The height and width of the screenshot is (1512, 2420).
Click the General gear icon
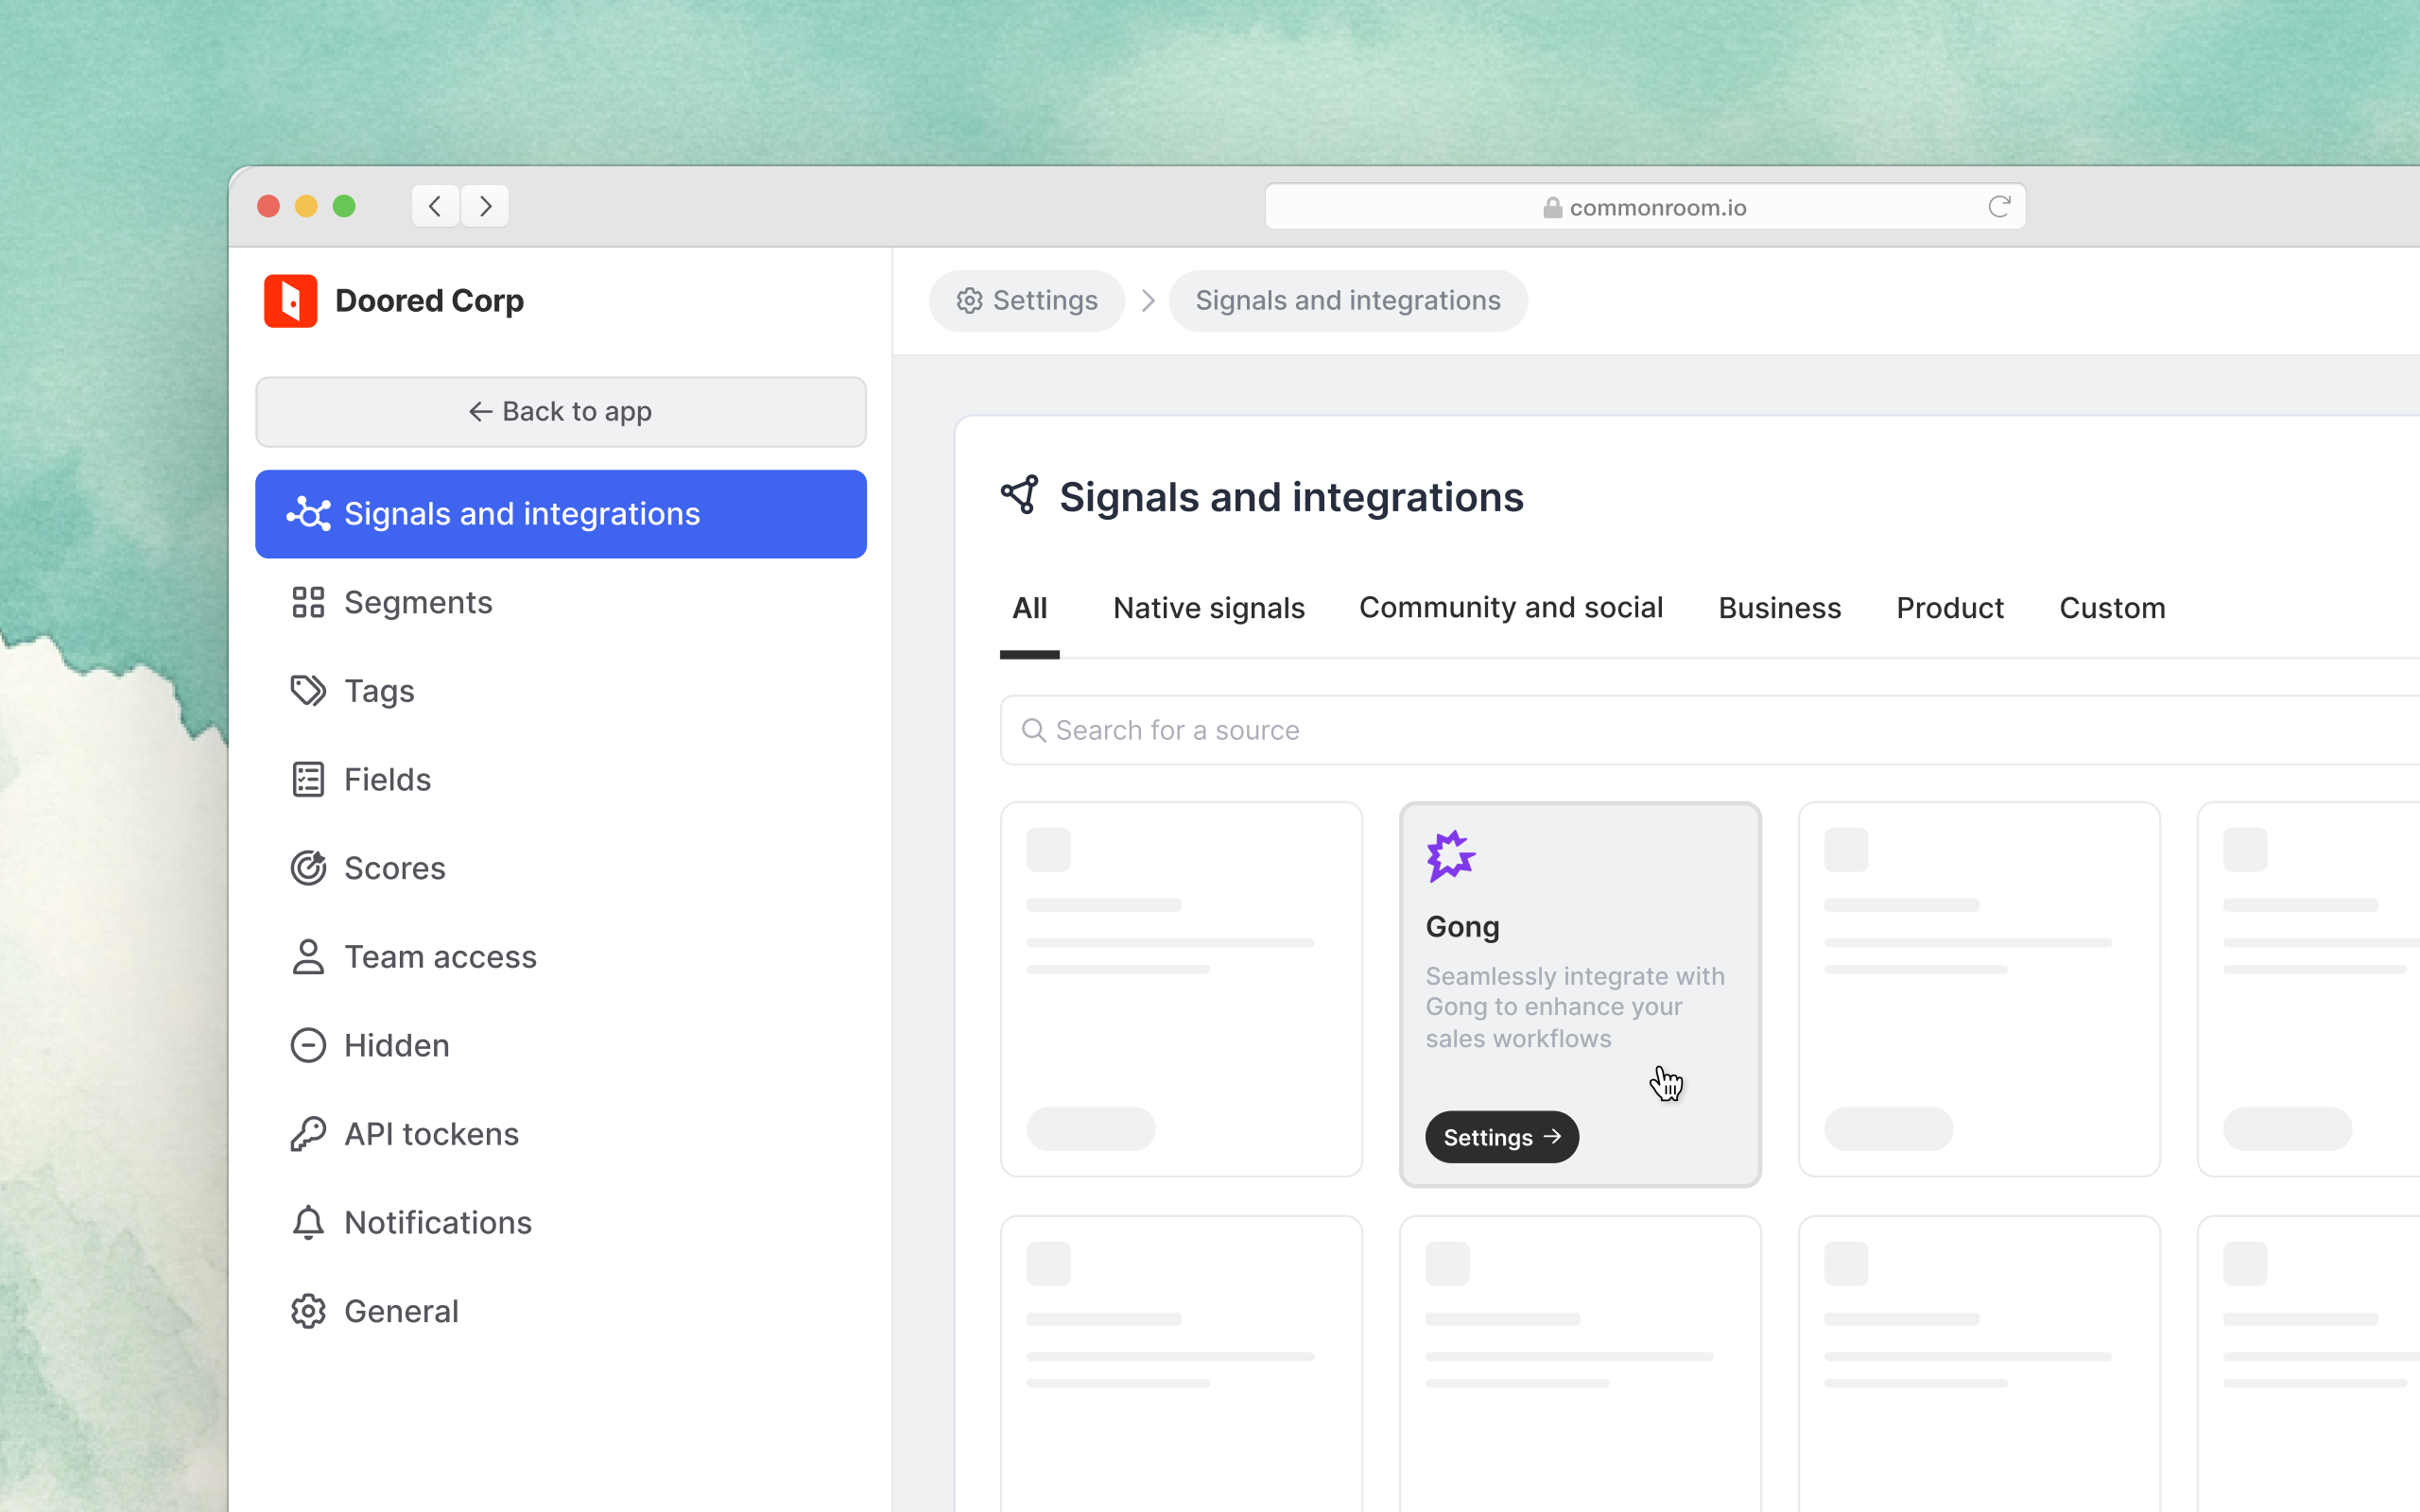[x=308, y=1311]
